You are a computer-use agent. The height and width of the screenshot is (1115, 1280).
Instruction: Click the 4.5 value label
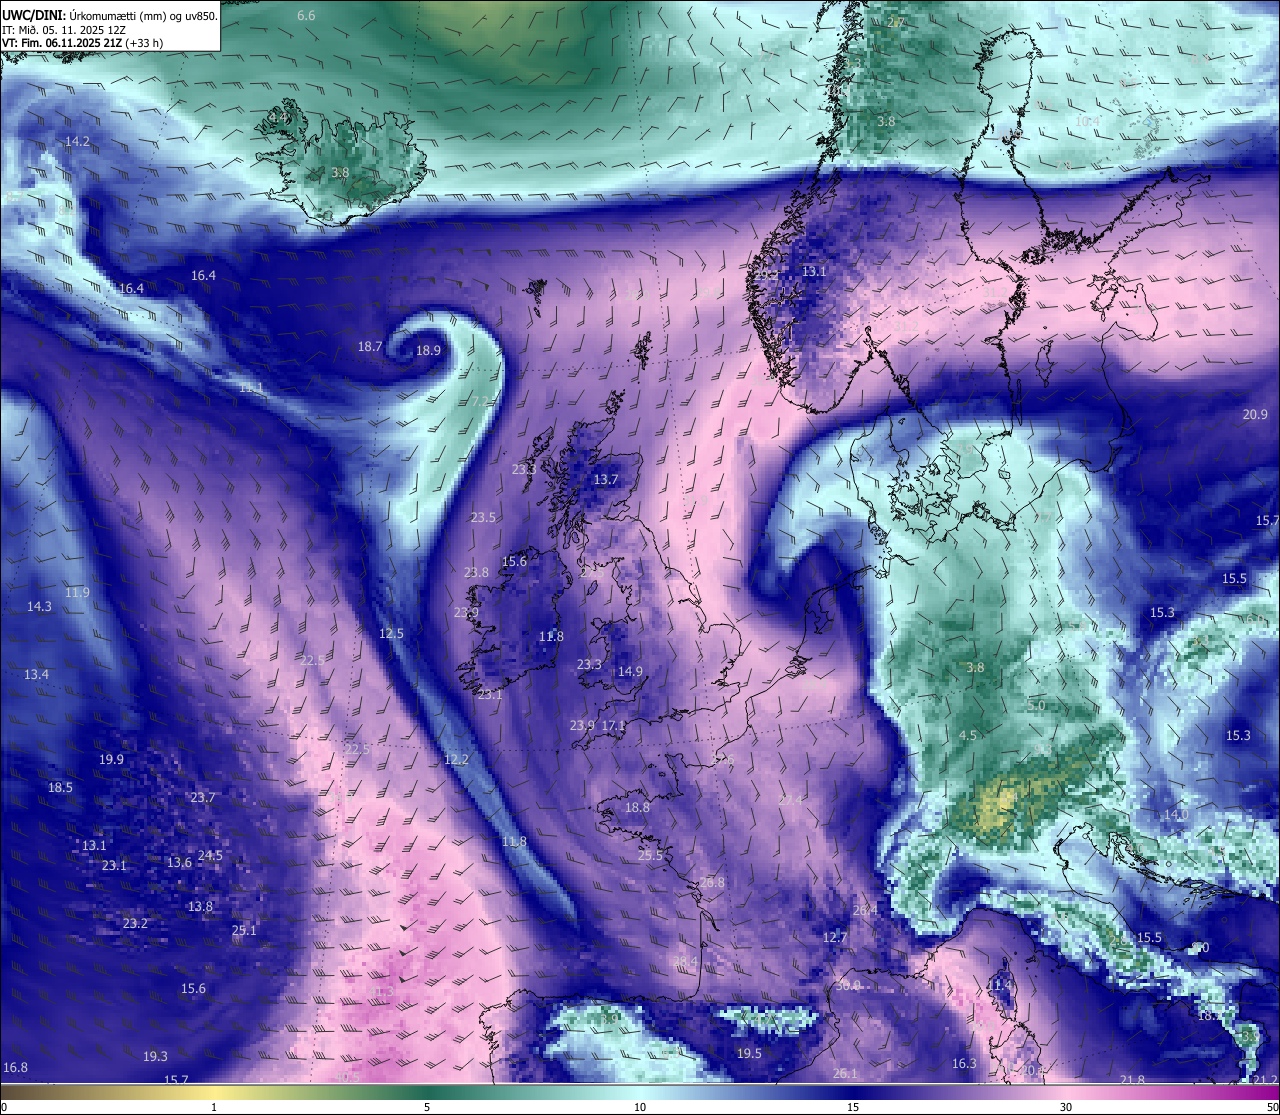point(968,735)
